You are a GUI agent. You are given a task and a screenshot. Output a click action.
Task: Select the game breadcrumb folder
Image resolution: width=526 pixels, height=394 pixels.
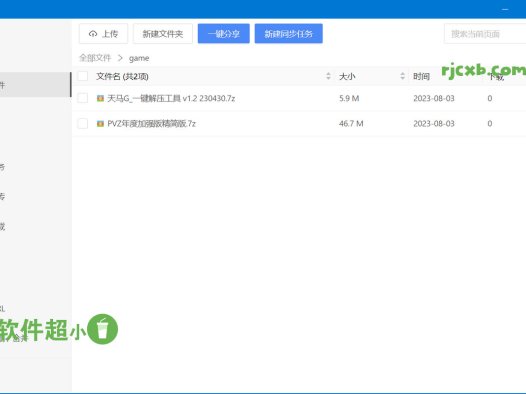pyautogui.click(x=139, y=58)
